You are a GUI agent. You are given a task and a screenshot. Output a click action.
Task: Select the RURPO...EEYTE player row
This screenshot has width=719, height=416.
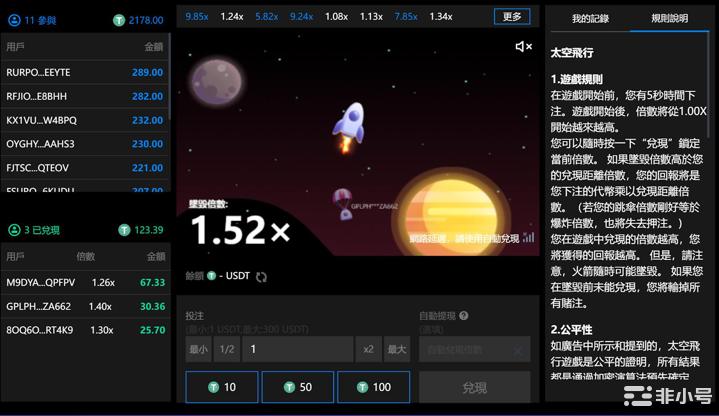(x=85, y=72)
